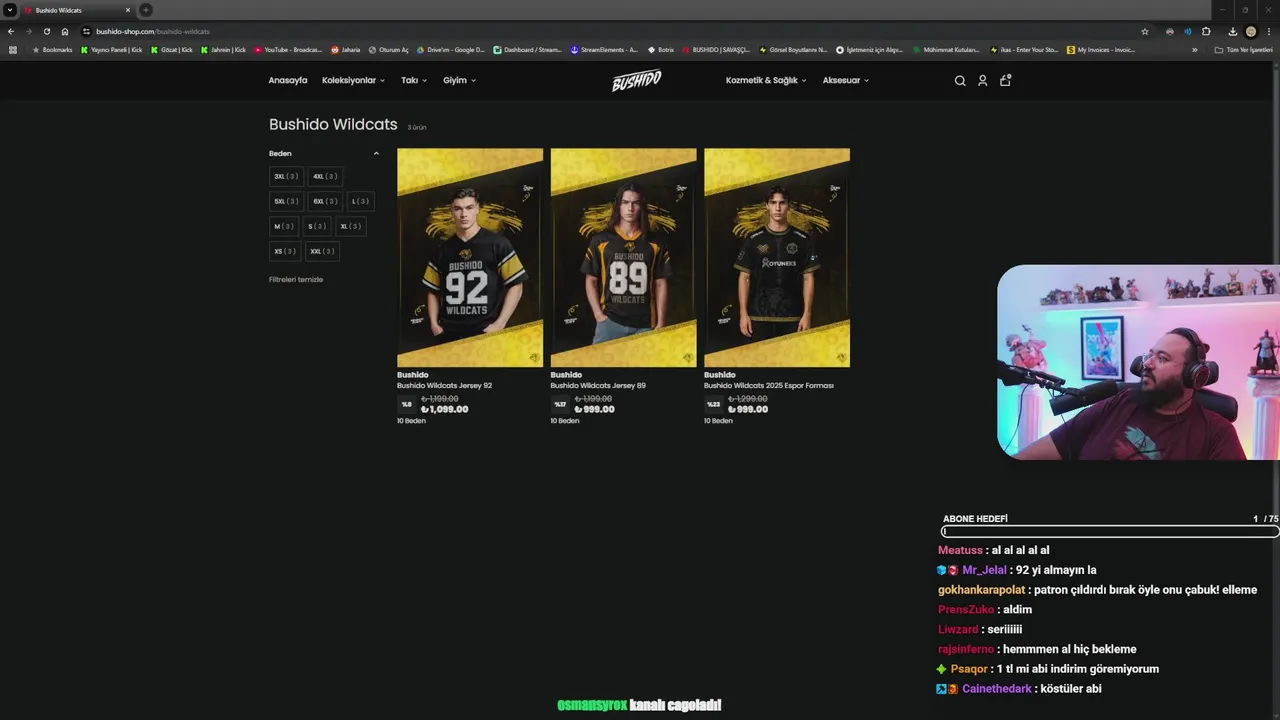This screenshot has height=720, width=1280.
Task: Click the Jersey 92 product image
Action: (470, 258)
